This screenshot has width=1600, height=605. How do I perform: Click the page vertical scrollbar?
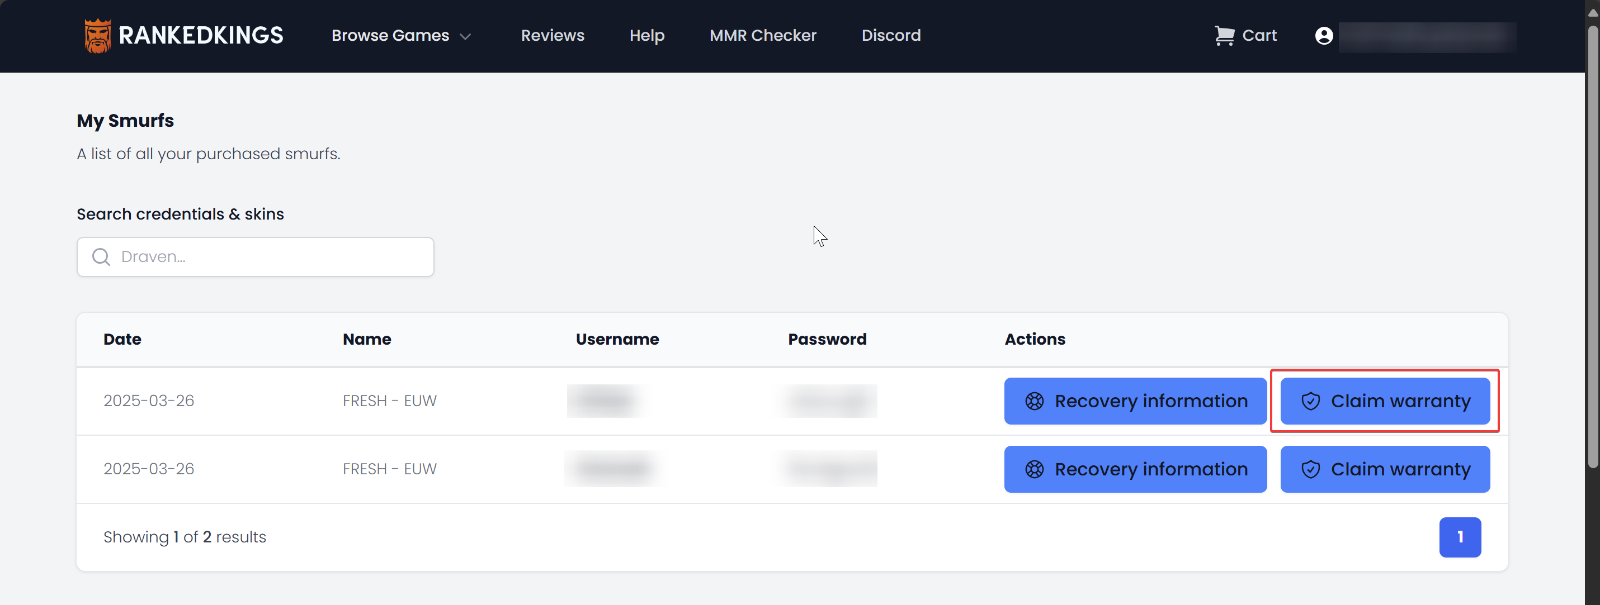coord(1592,250)
